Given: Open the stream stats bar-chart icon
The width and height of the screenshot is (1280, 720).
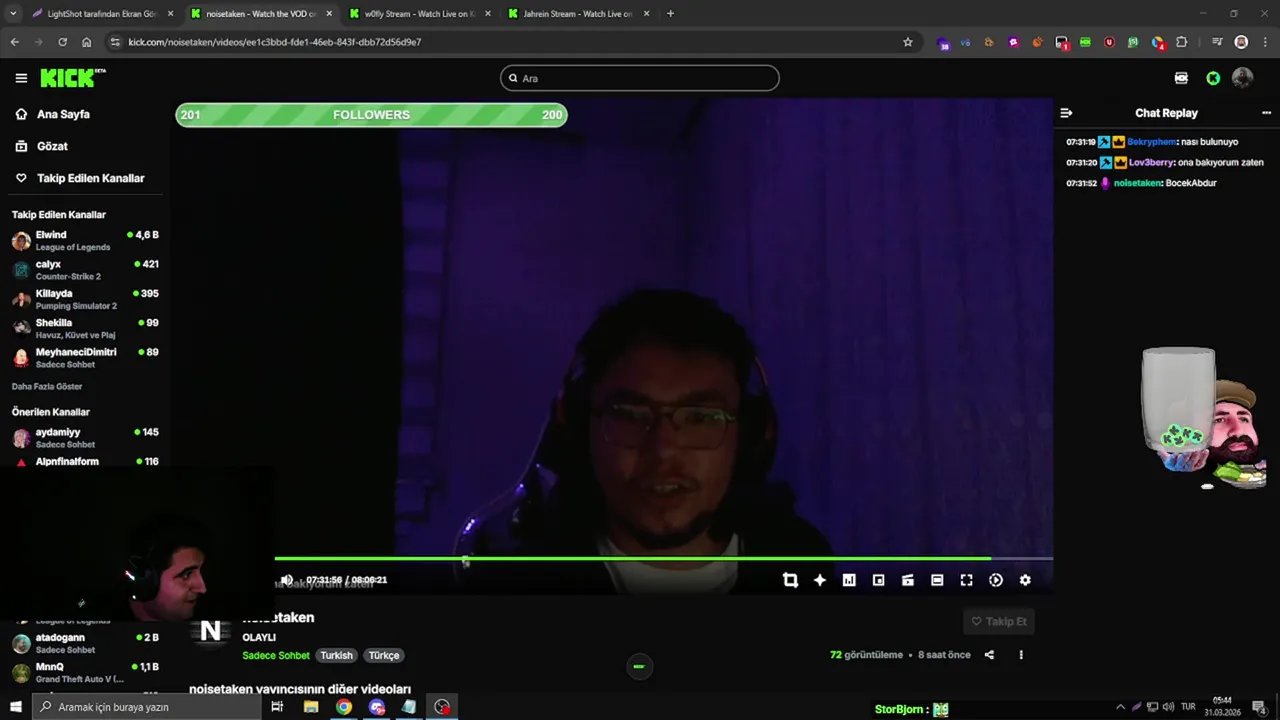Looking at the screenshot, I should tap(849, 580).
